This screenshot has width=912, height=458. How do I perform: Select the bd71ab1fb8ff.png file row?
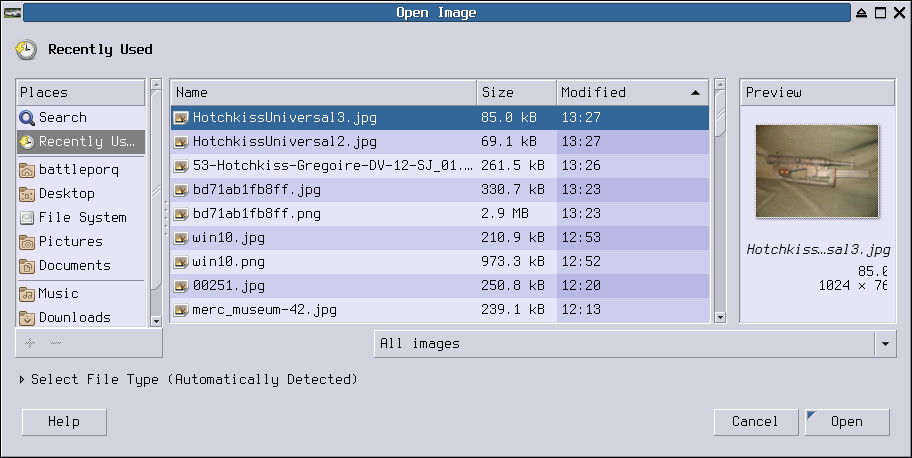pos(440,214)
